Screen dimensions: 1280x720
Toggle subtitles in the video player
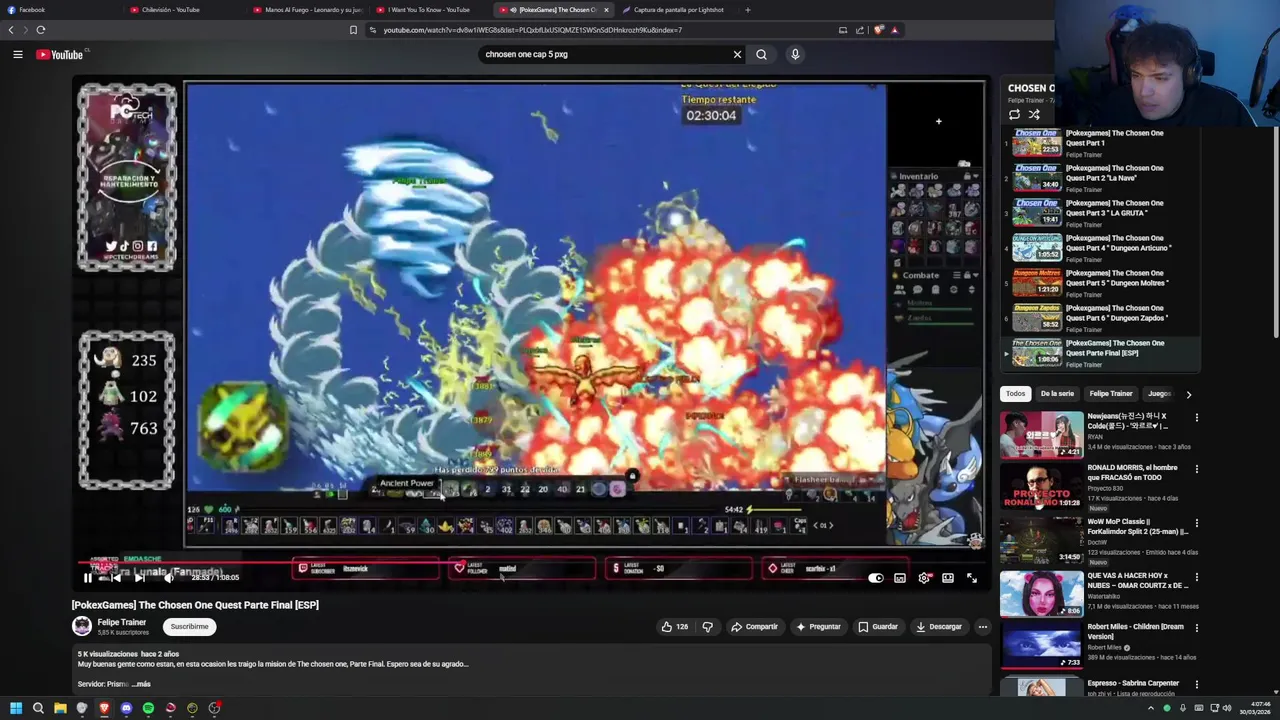(900, 578)
